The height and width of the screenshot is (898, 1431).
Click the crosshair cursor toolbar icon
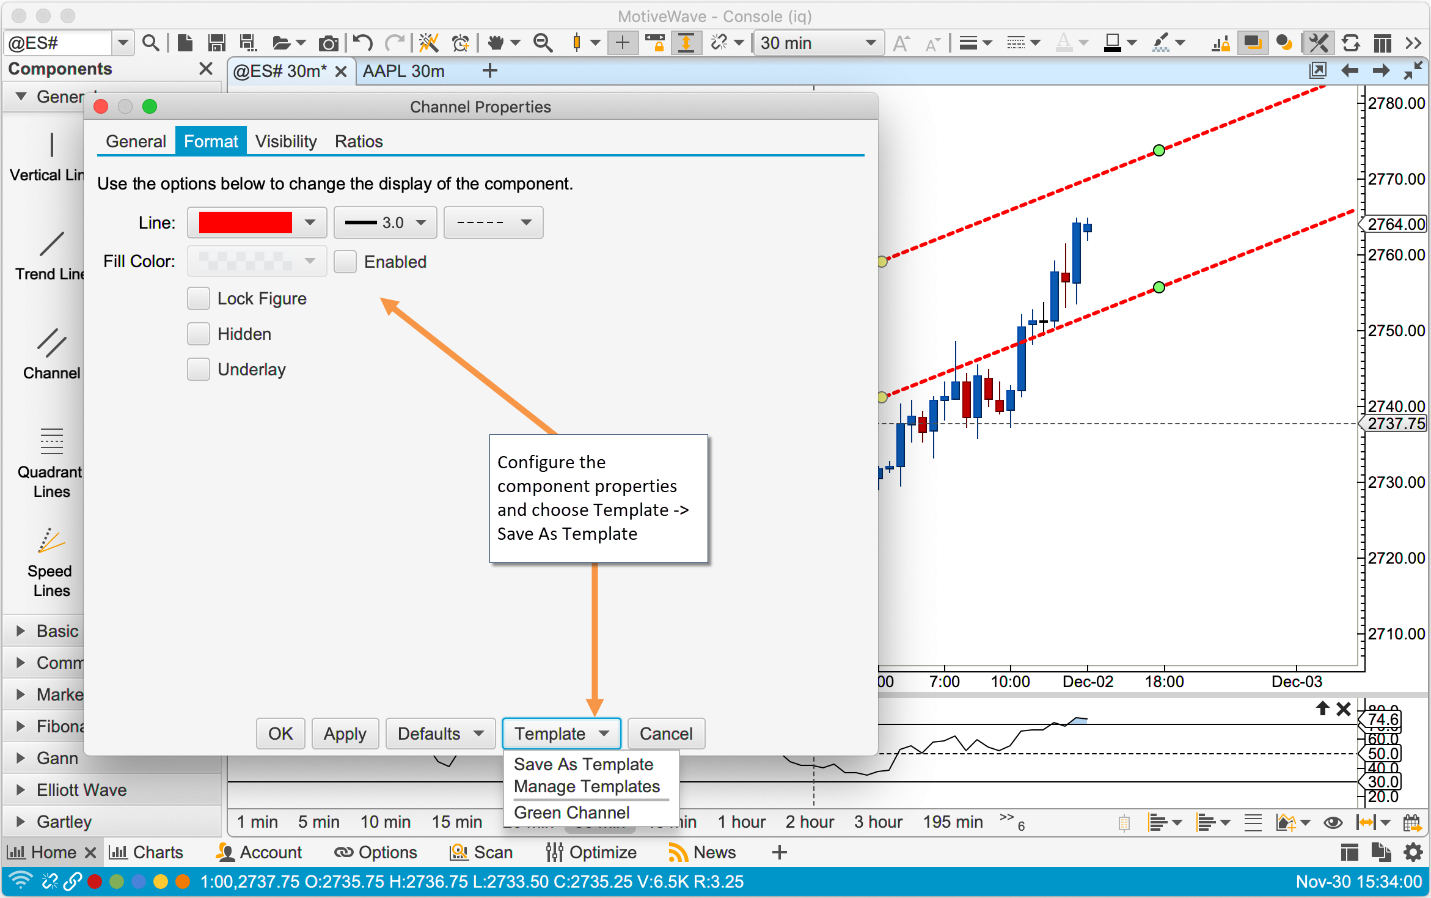tap(622, 43)
